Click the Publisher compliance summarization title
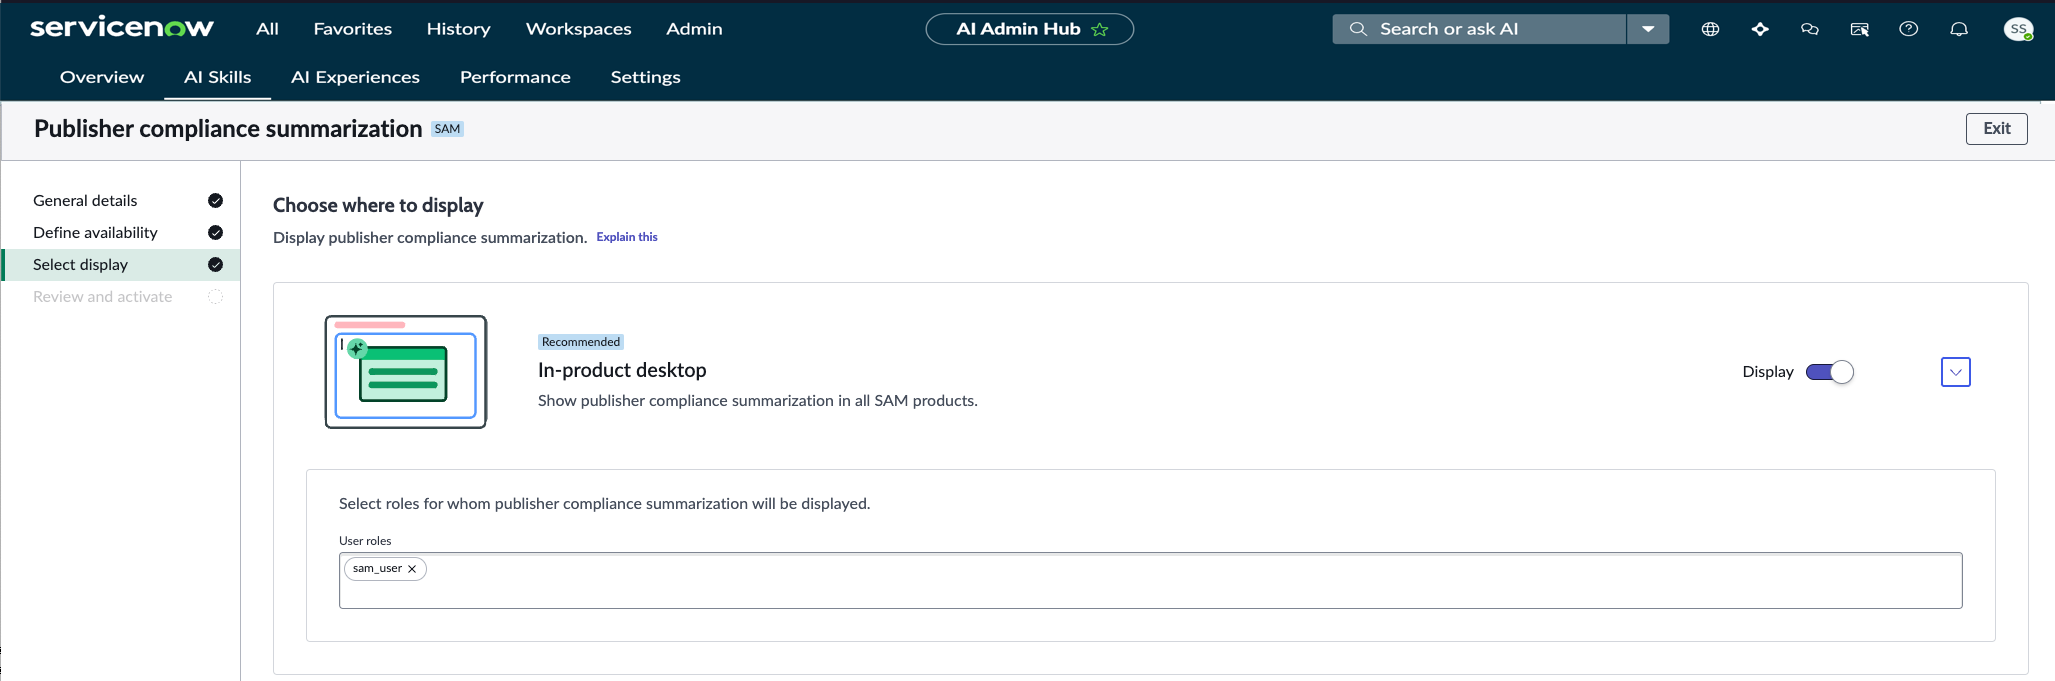 point(228,129)
